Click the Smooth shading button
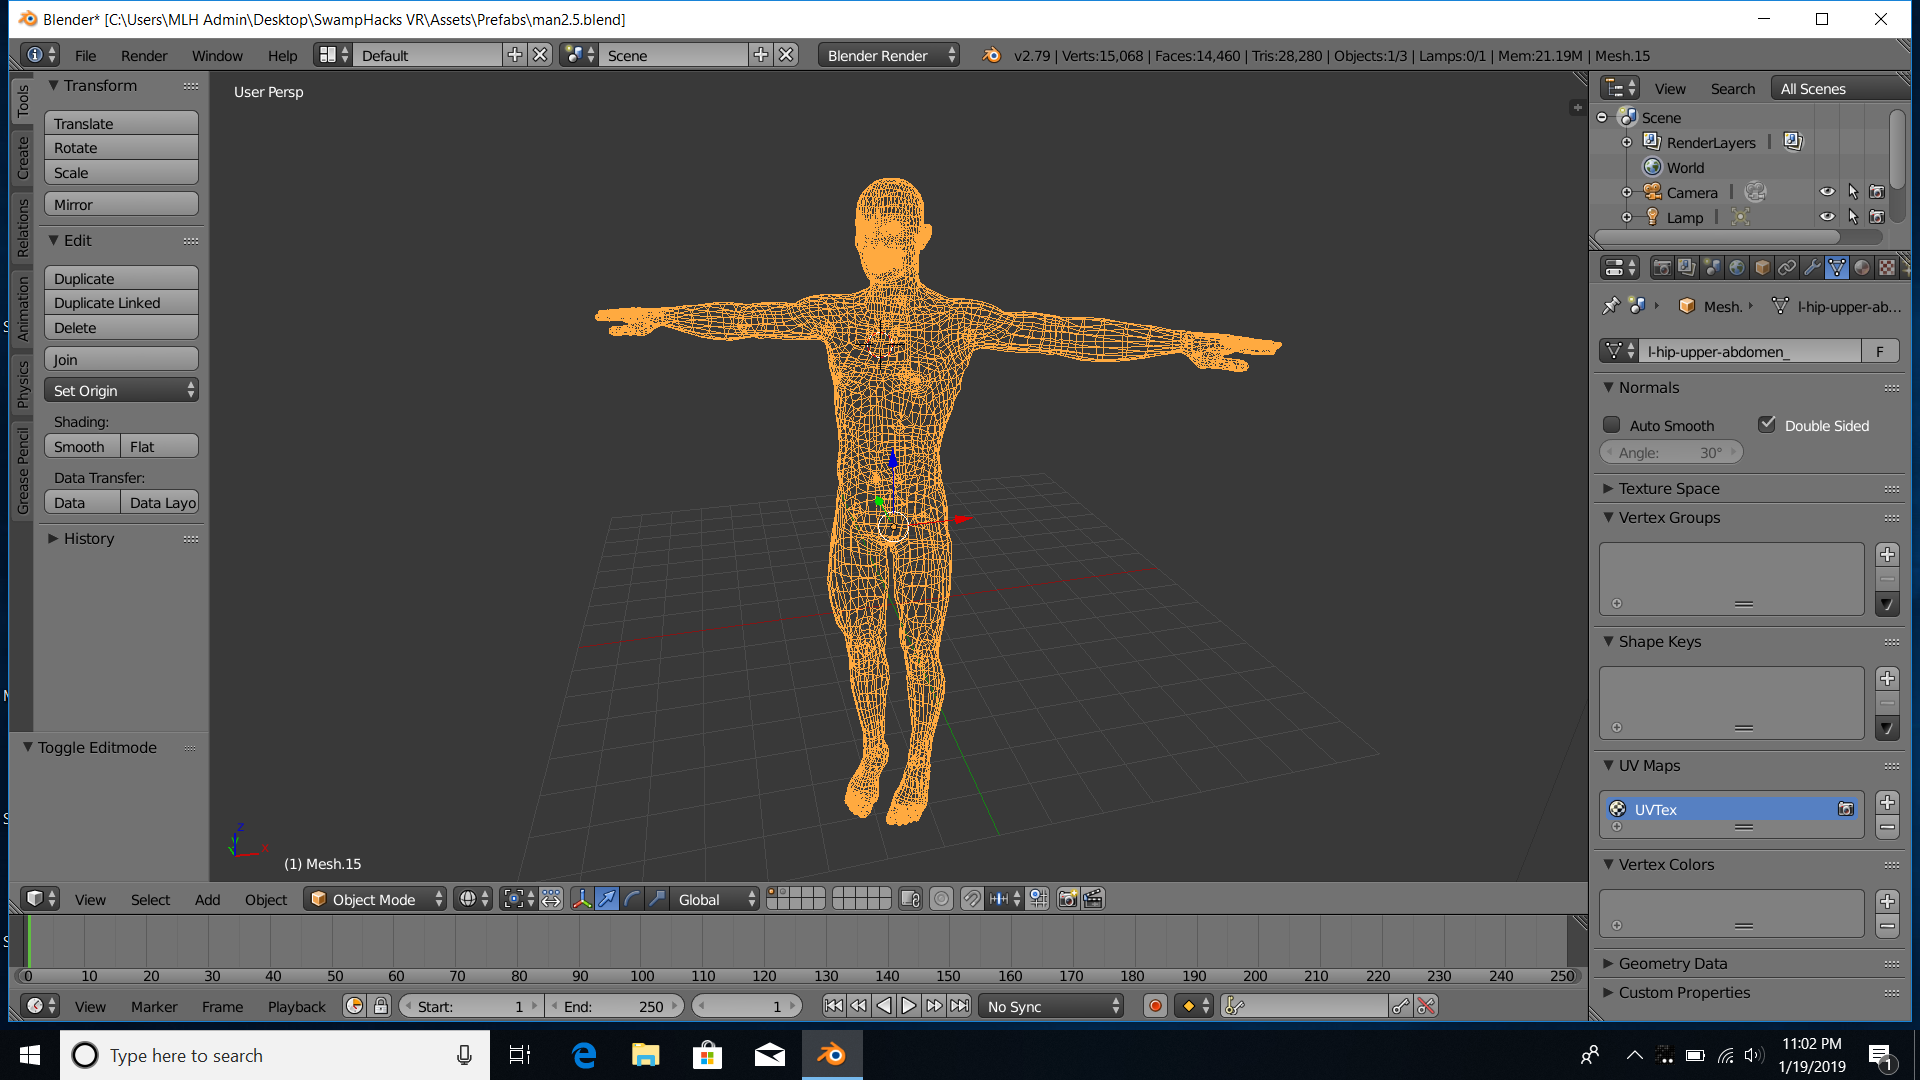Viewport: 1920px width, 1080px height. click(x=80, y=447)
